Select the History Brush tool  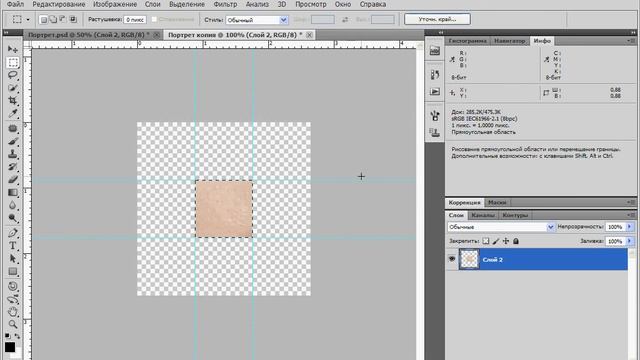[x=13, y=167]
